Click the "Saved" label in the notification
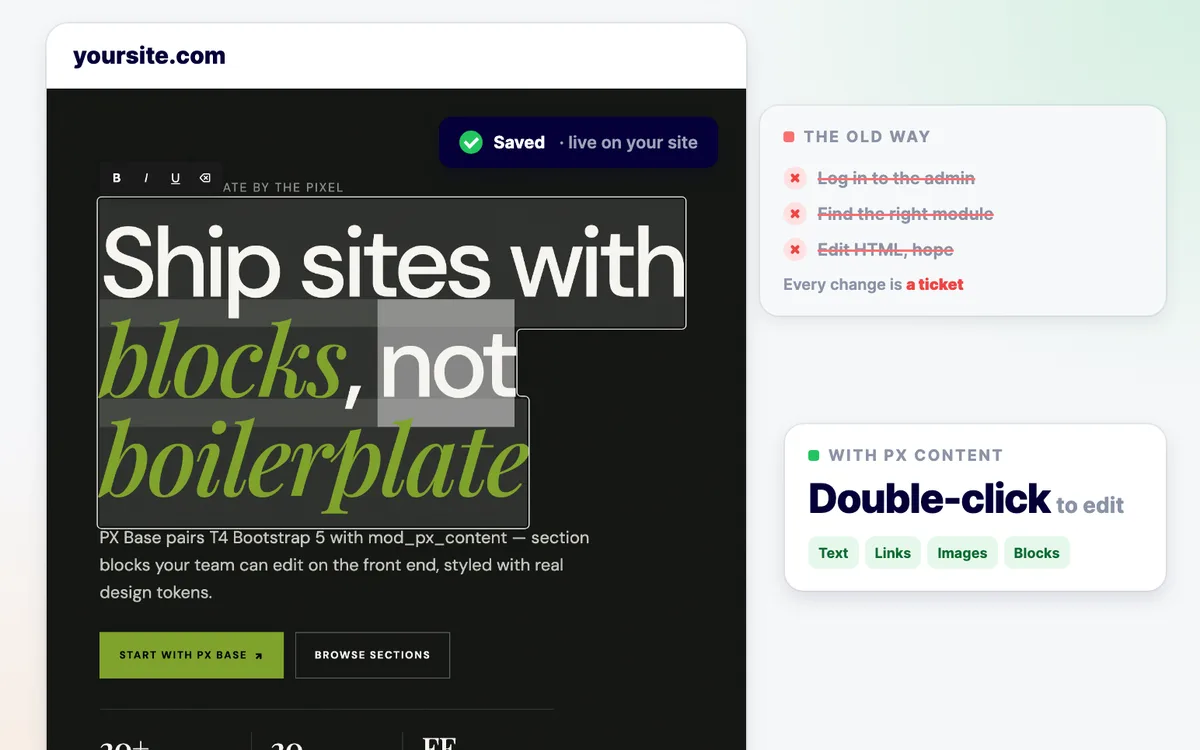Image resolution: width=1200 pixels, height=750 pixels. click(x=519, y=142)
